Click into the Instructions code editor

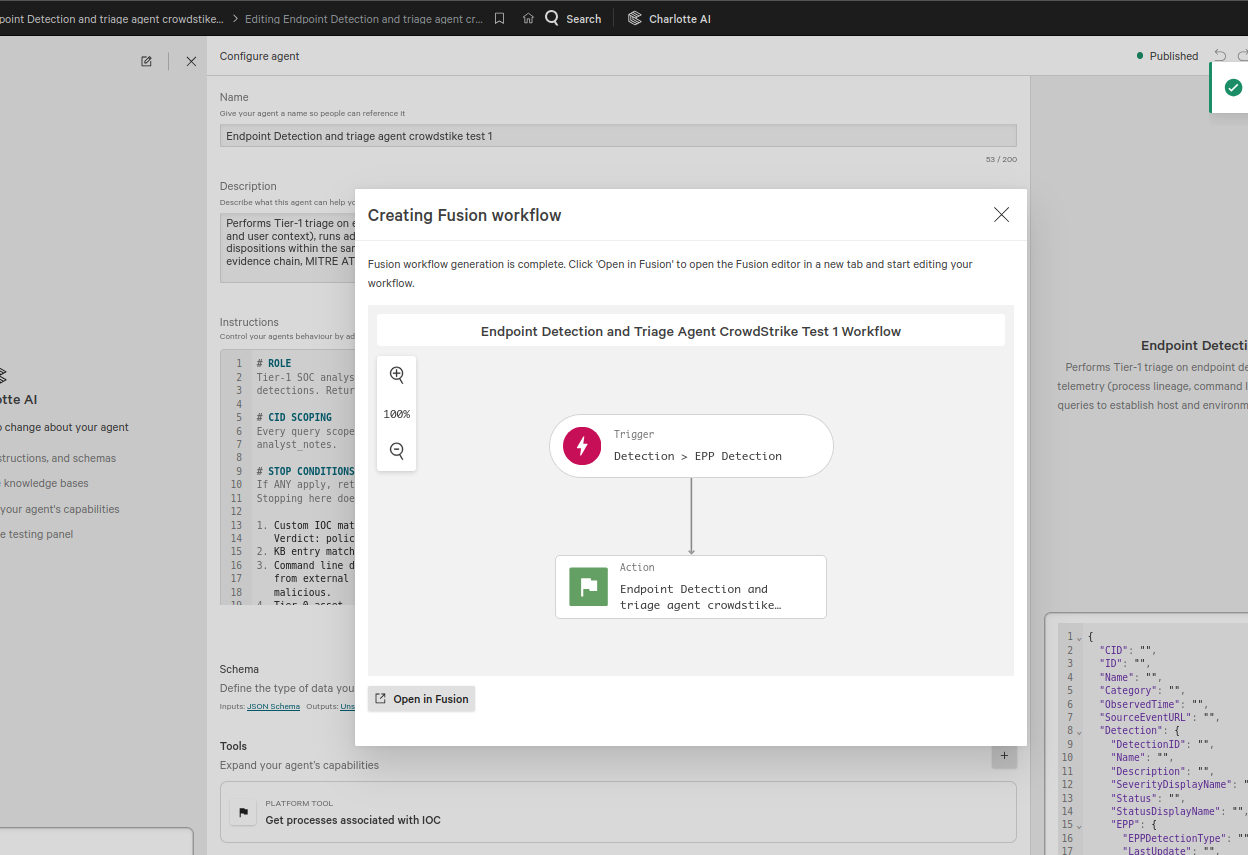(x=288, y=479)
